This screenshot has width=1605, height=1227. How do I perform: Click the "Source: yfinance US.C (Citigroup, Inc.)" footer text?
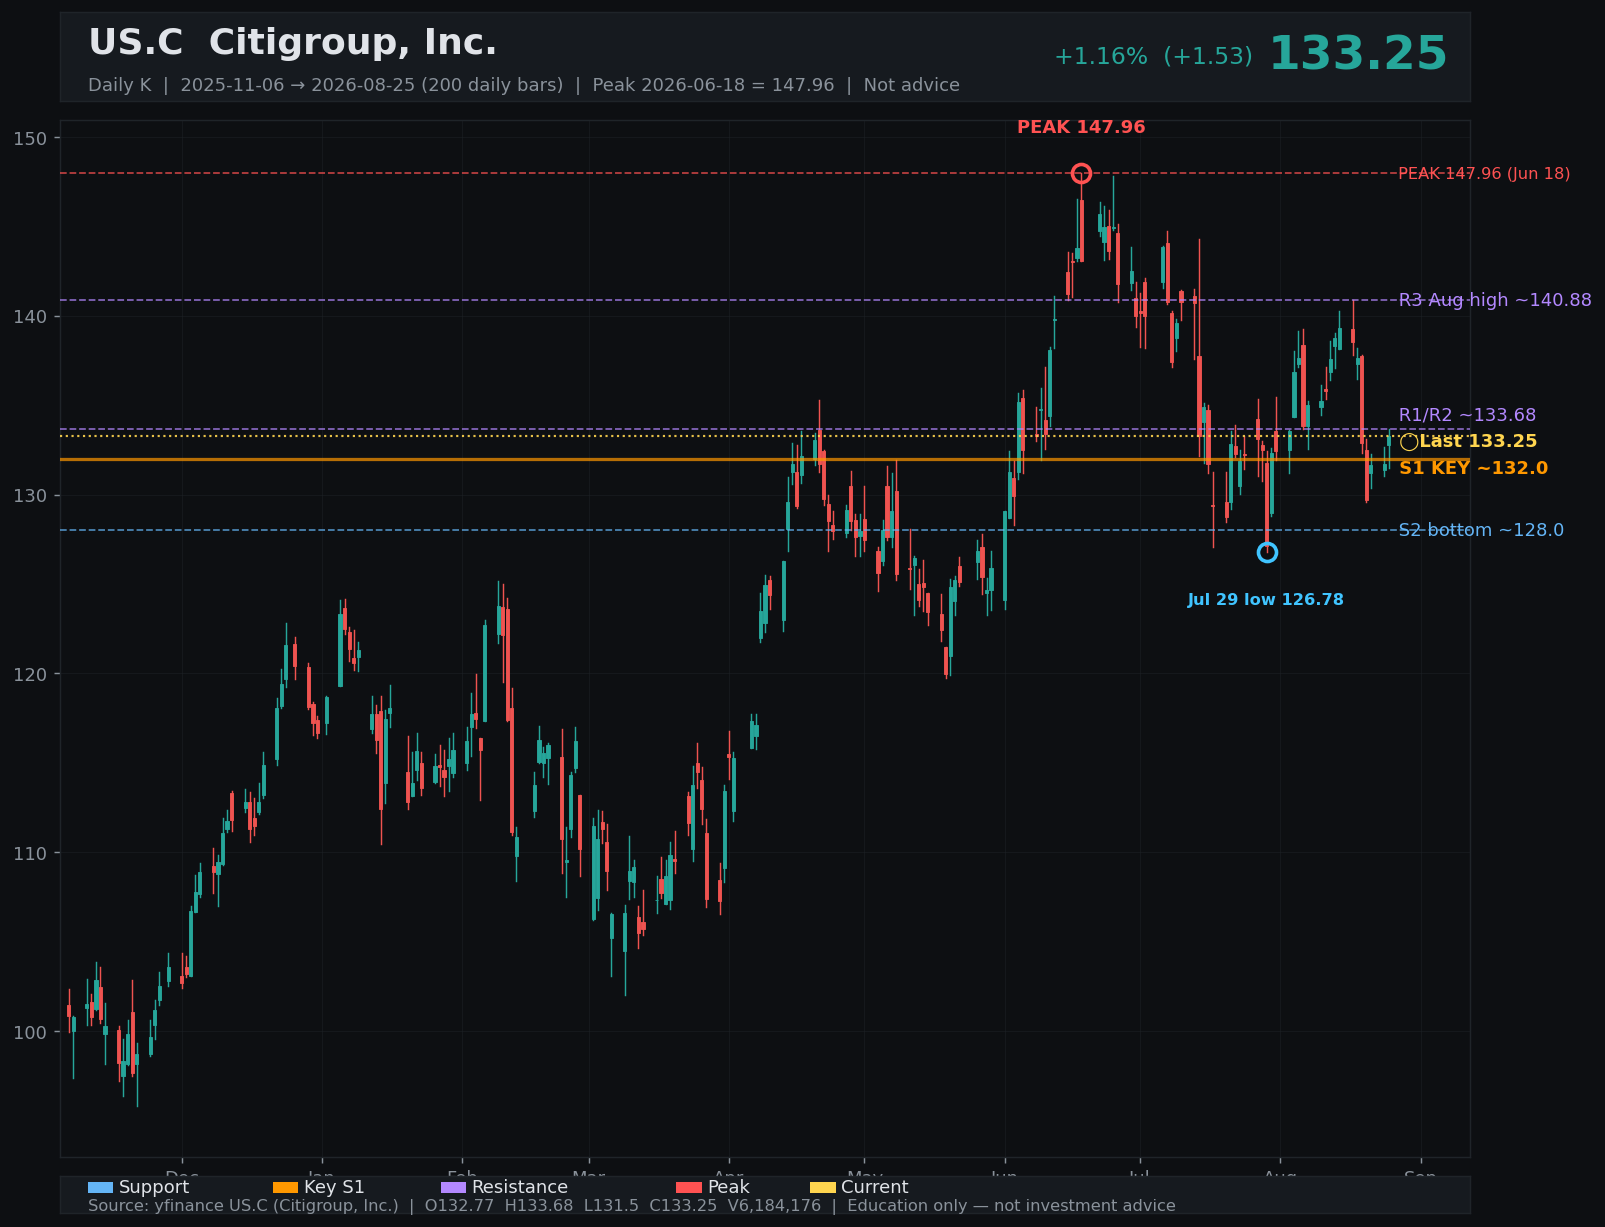(243, 1206)
